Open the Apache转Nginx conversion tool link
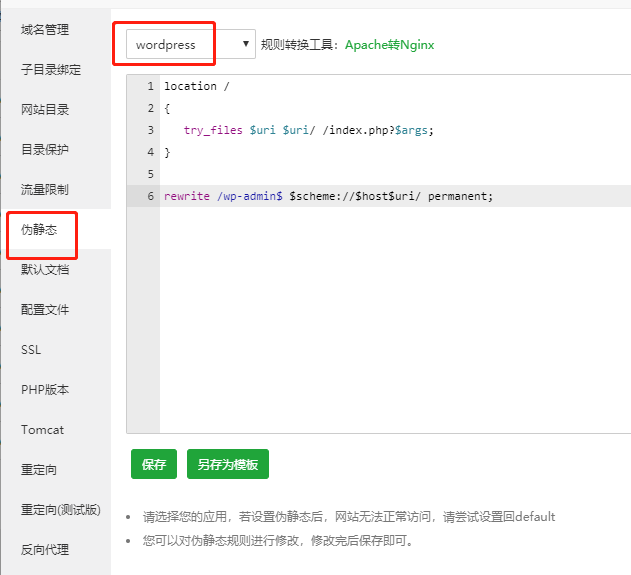 point(390,45)
